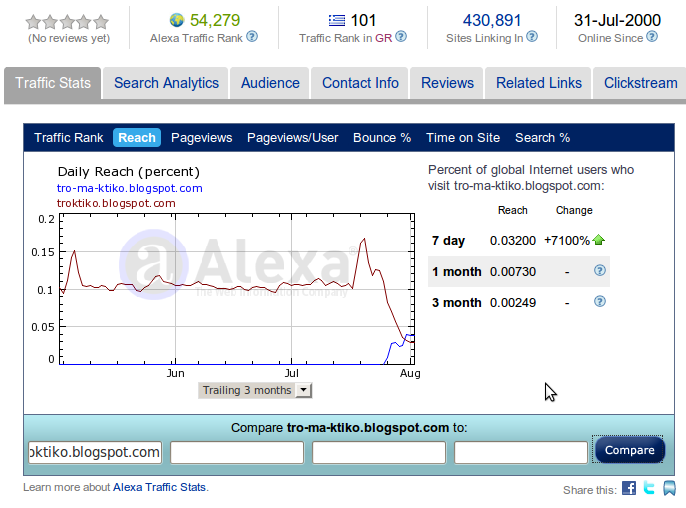Click the 3 month reach value 0.00249

coord(513,303)
